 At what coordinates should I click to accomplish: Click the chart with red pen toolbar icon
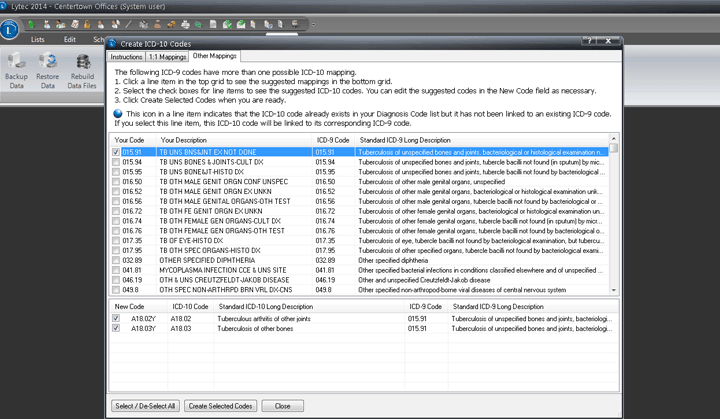pyautogui.click(x=74, y=24)
